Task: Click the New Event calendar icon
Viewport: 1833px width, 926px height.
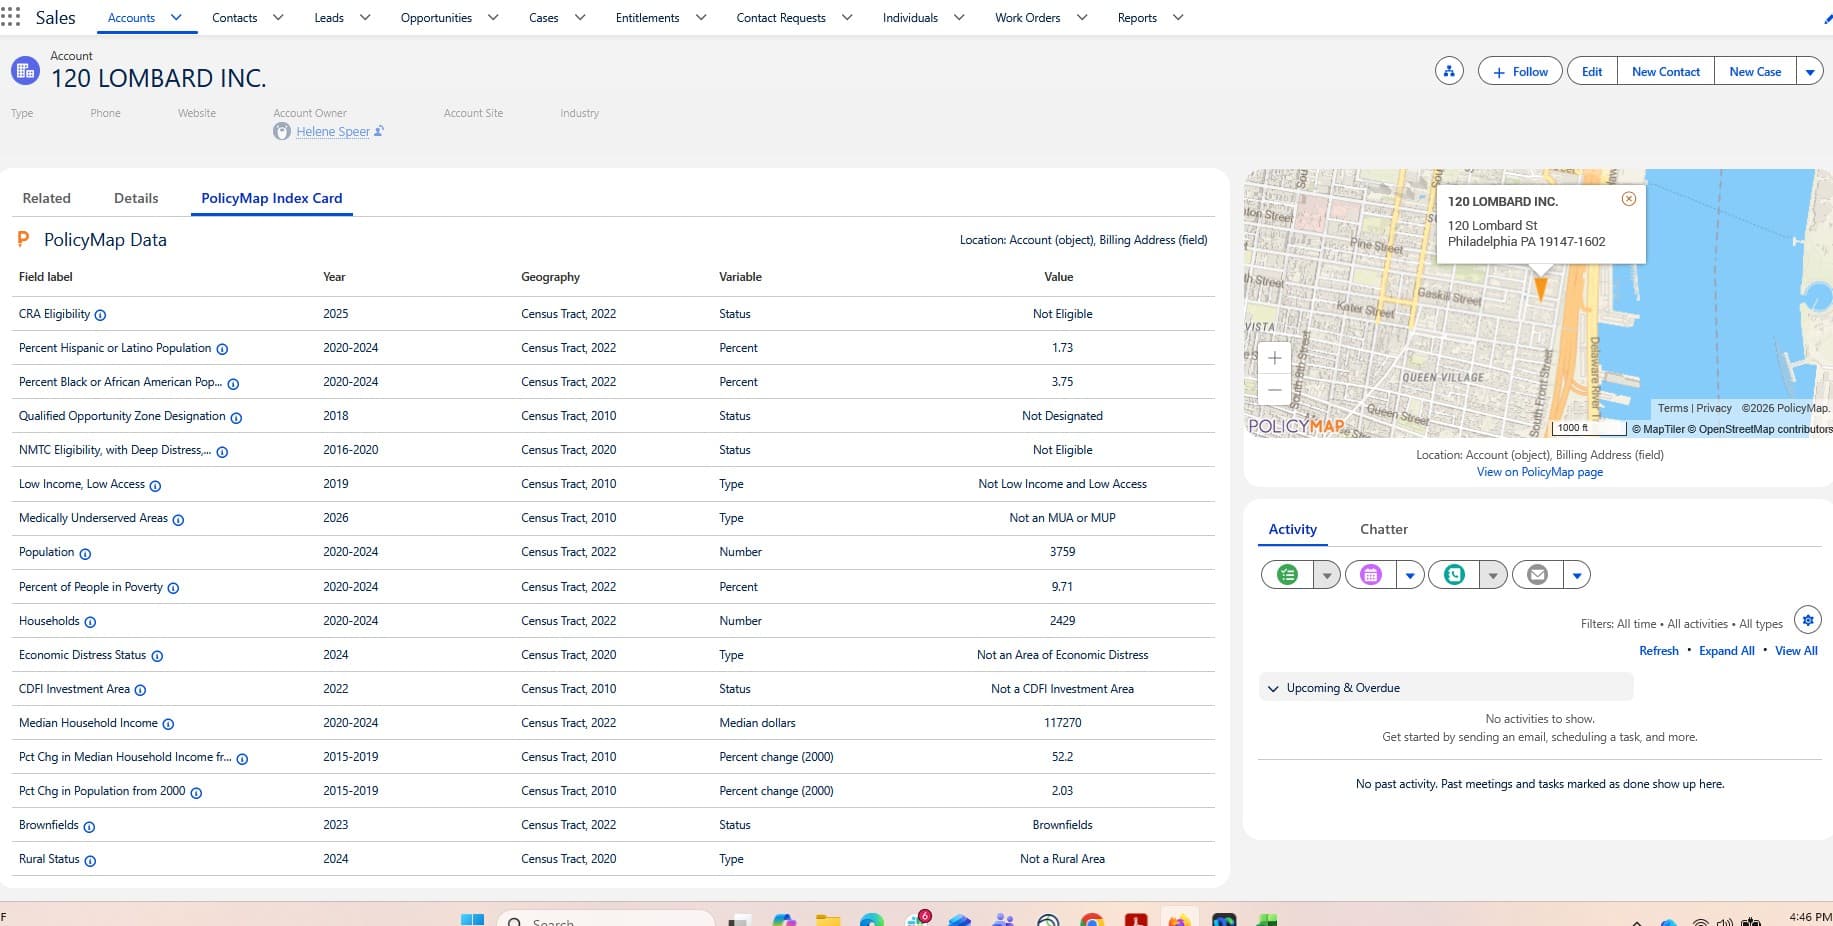Action: pos(1371,574)
